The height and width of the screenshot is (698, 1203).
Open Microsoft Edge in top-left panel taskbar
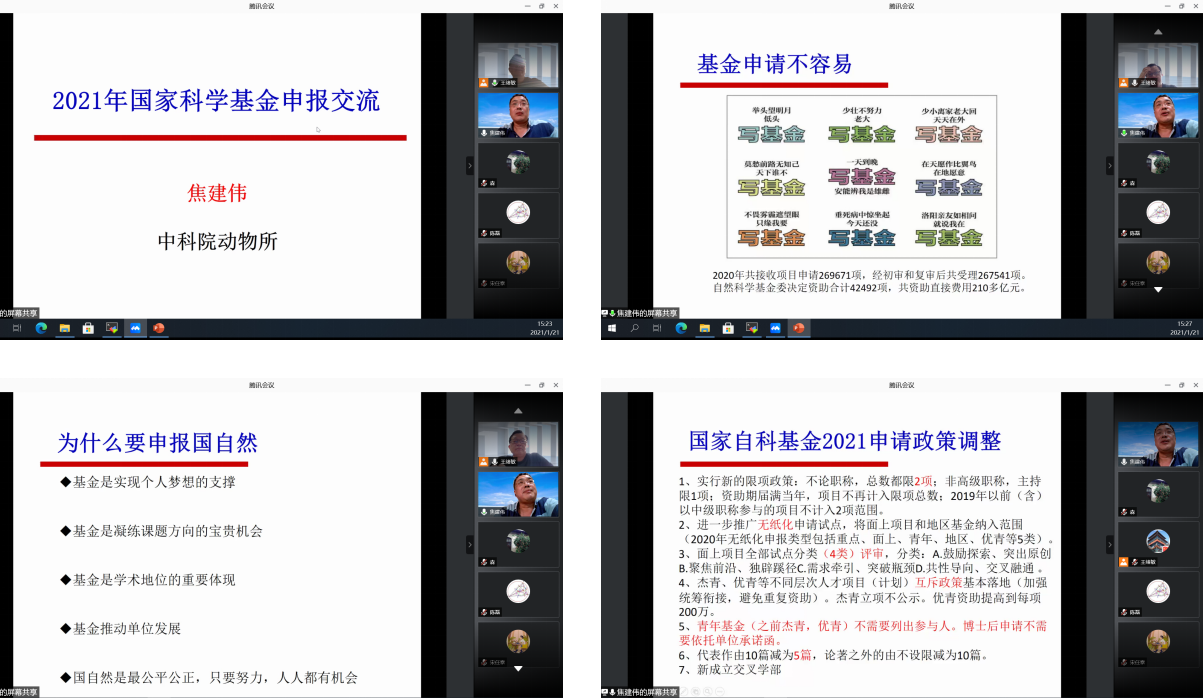pos(41,328)
